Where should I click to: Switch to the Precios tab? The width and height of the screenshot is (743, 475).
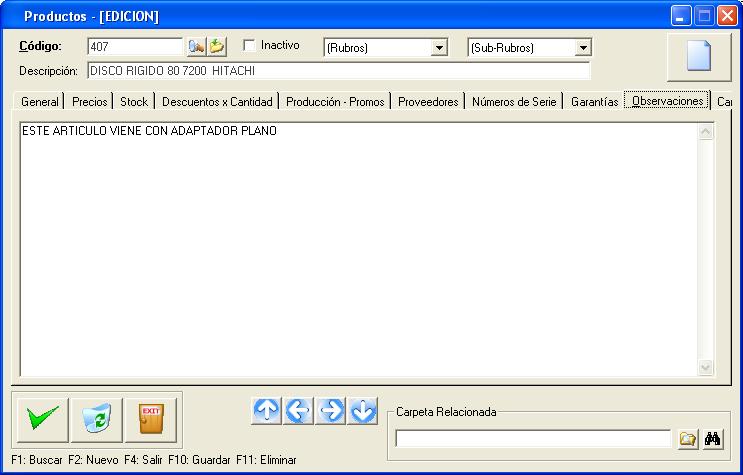(x=90, y=101)
